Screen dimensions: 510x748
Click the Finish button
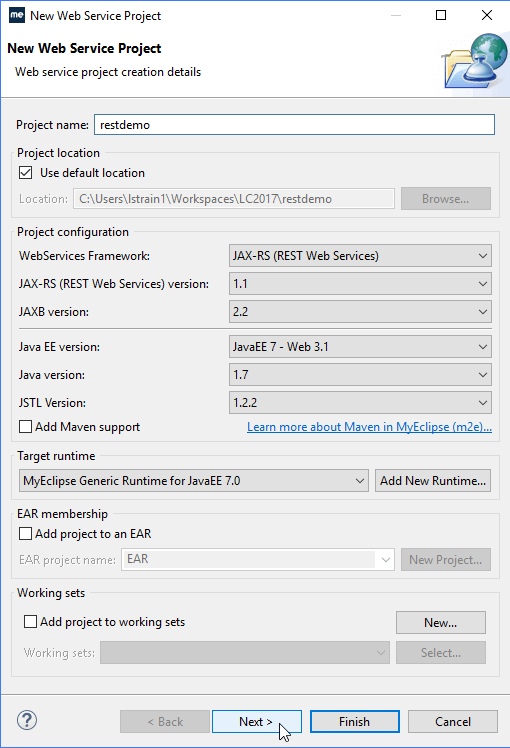(354, 722)
